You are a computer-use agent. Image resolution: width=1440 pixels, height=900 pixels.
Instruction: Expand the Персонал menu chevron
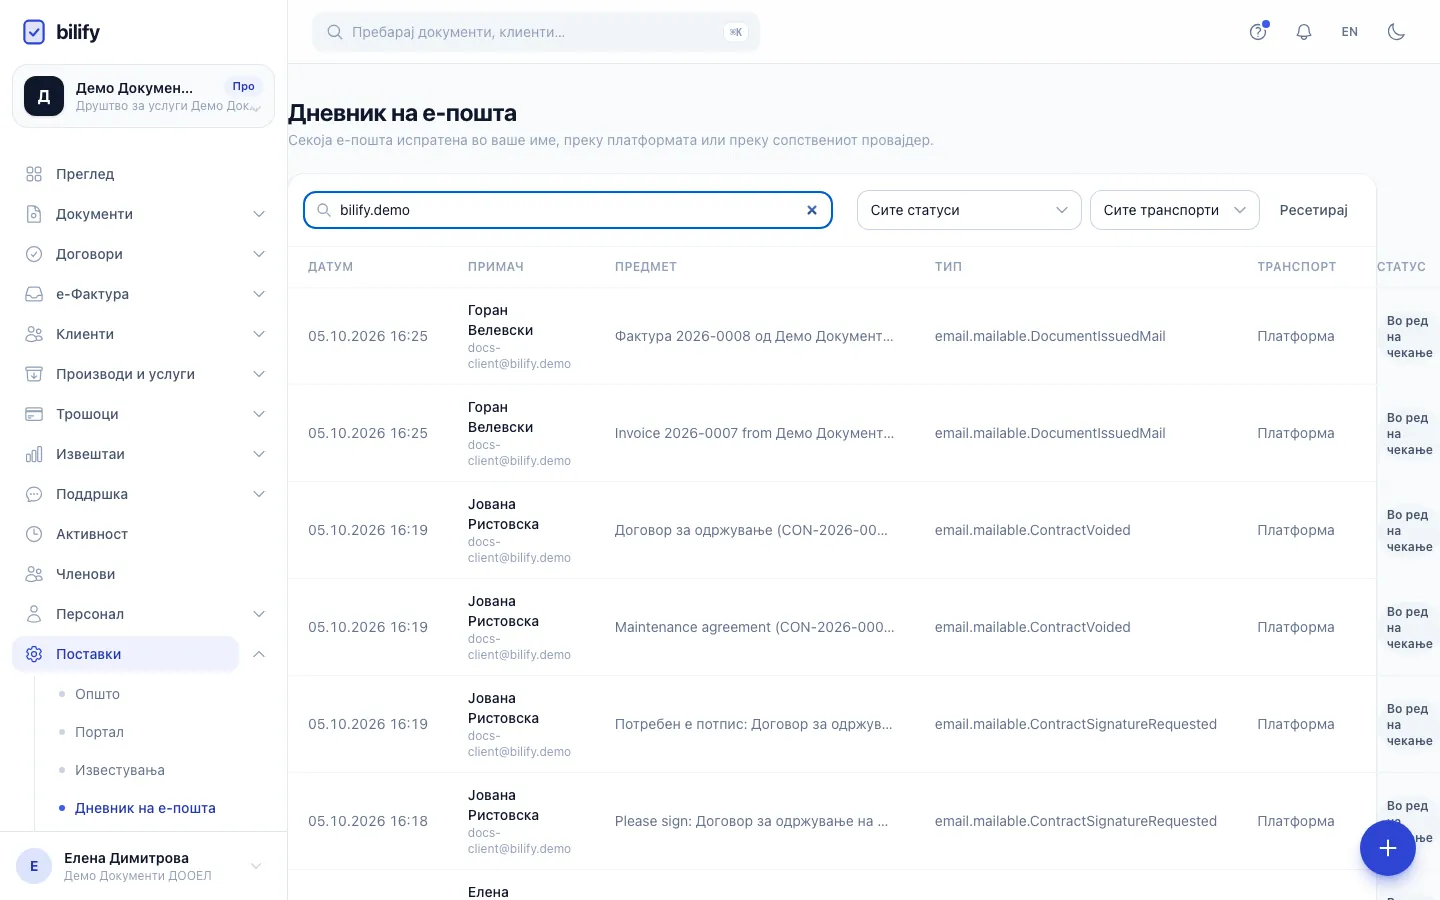pos(259,614)
